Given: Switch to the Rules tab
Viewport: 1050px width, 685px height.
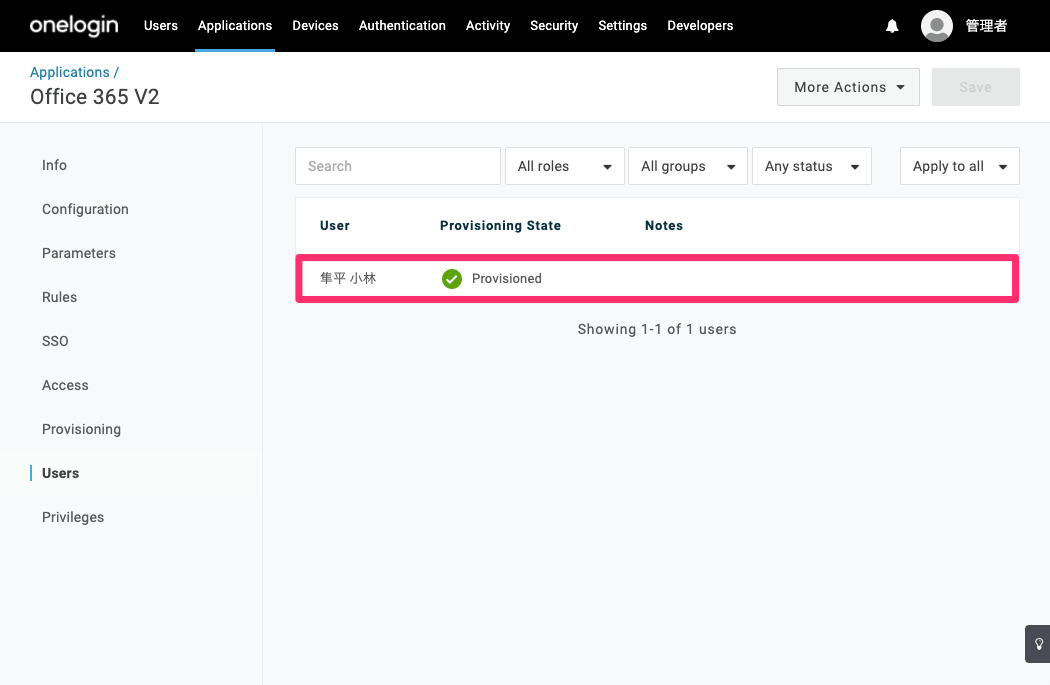Looking at the screenshot, I should point(60,297).
